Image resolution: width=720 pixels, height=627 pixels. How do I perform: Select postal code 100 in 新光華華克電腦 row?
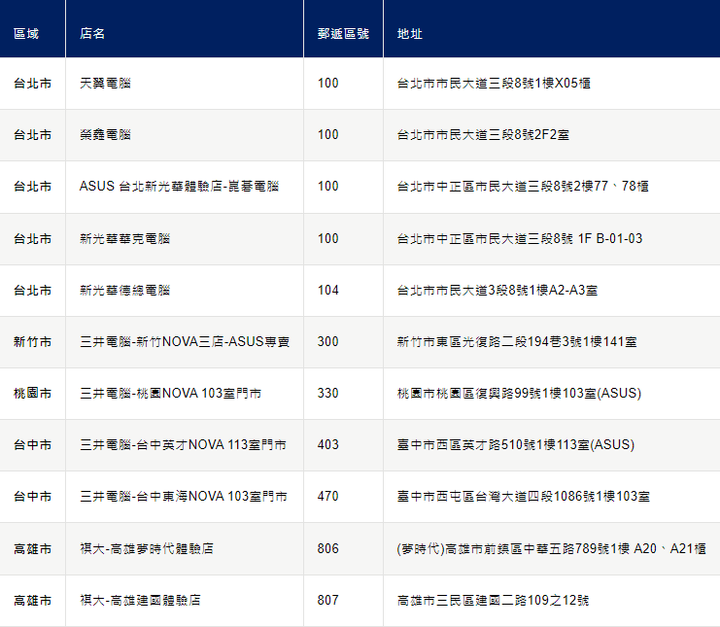tap(328, 238)
